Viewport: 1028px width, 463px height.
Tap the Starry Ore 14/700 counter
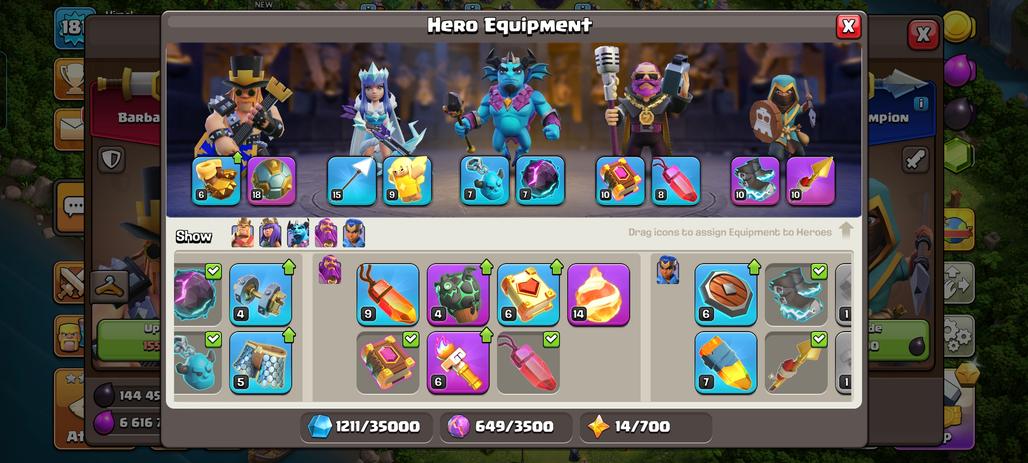pyautogui.click(x=646, y=427)
